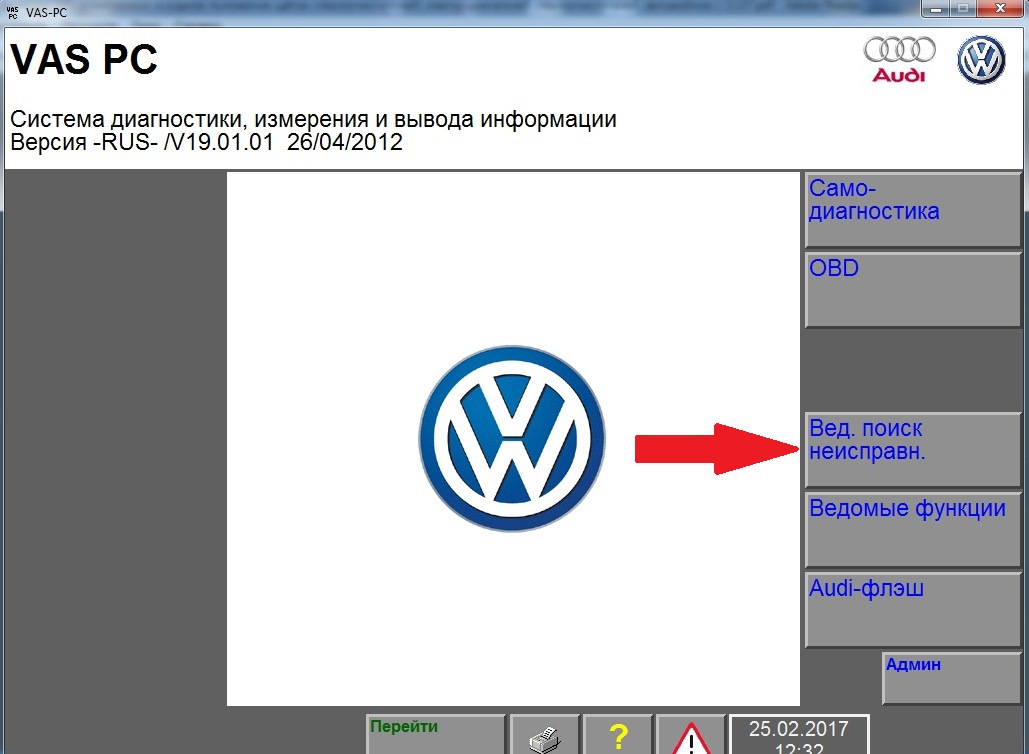Screen dimensions: 1029x754
Task: Click the red warning triangle icon
Action: click(x=690, y=734)
